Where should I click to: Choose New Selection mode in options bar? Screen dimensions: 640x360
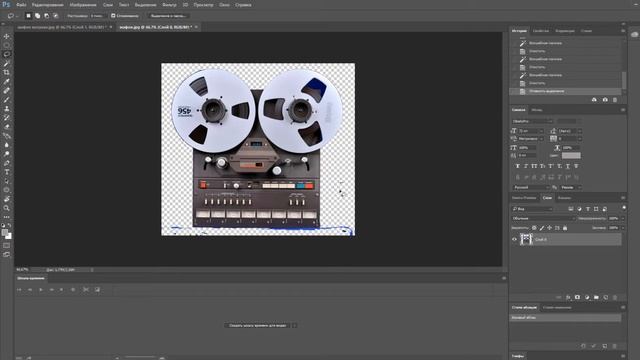pyautogui.click(x=28, y=16)
